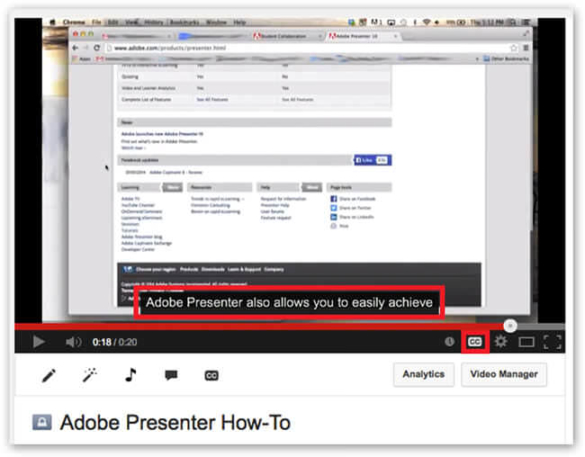Click the Facebook Like button in the video
The image size is (585, 457).
pos(372,160)
